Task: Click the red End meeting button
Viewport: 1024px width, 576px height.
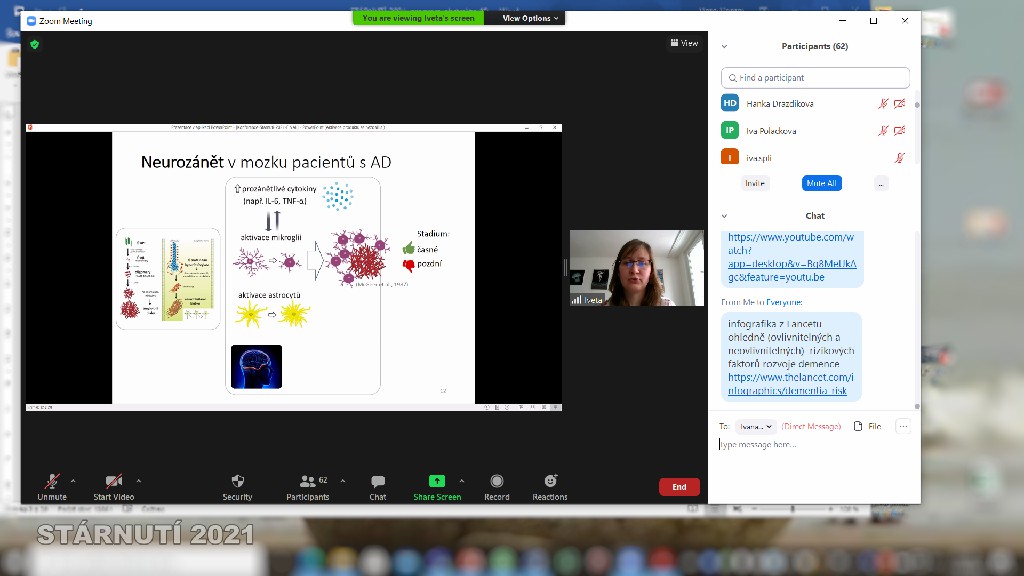Action: pyautogui.click(x=679, y=487)
